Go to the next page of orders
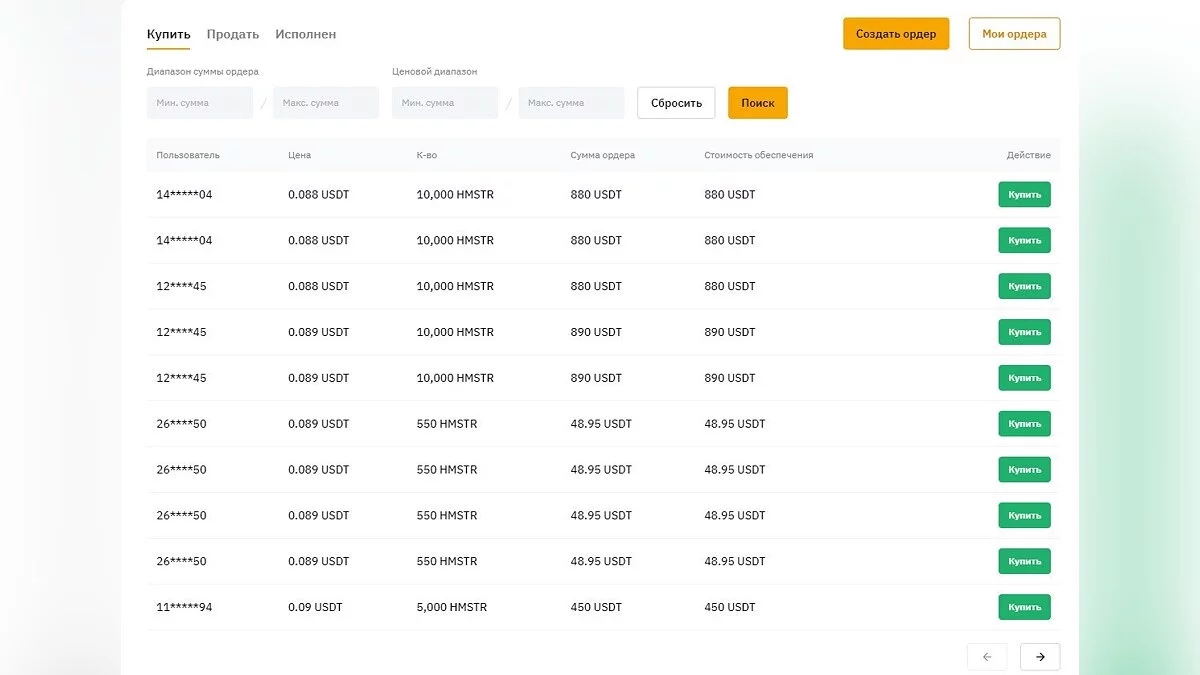Image resolution: width=1200 pixels, height=675 pixels. (x=1040, y=657)
